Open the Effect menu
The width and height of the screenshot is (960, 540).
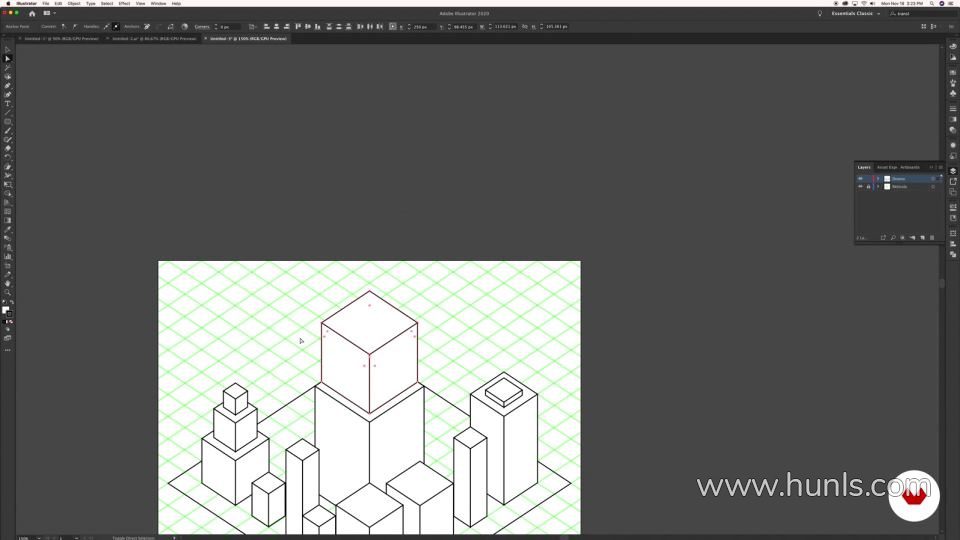click(x=124, y=4)
